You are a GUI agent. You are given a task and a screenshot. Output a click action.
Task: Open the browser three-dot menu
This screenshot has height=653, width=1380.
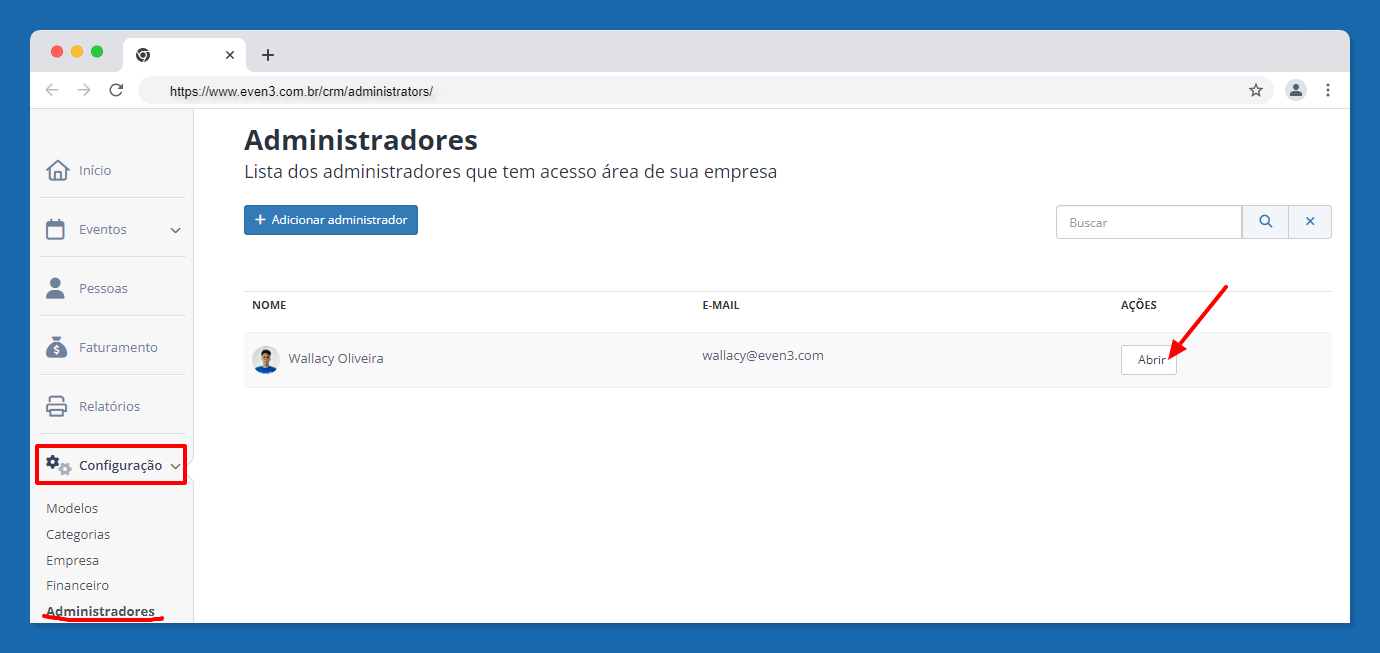pyautogui.click(x=1328, y=90)
